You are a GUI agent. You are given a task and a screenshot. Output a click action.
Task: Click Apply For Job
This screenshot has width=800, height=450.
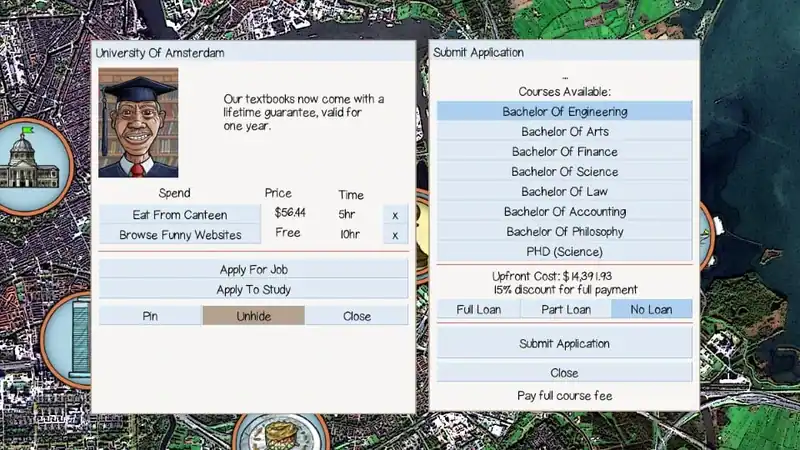click(254, 269)
